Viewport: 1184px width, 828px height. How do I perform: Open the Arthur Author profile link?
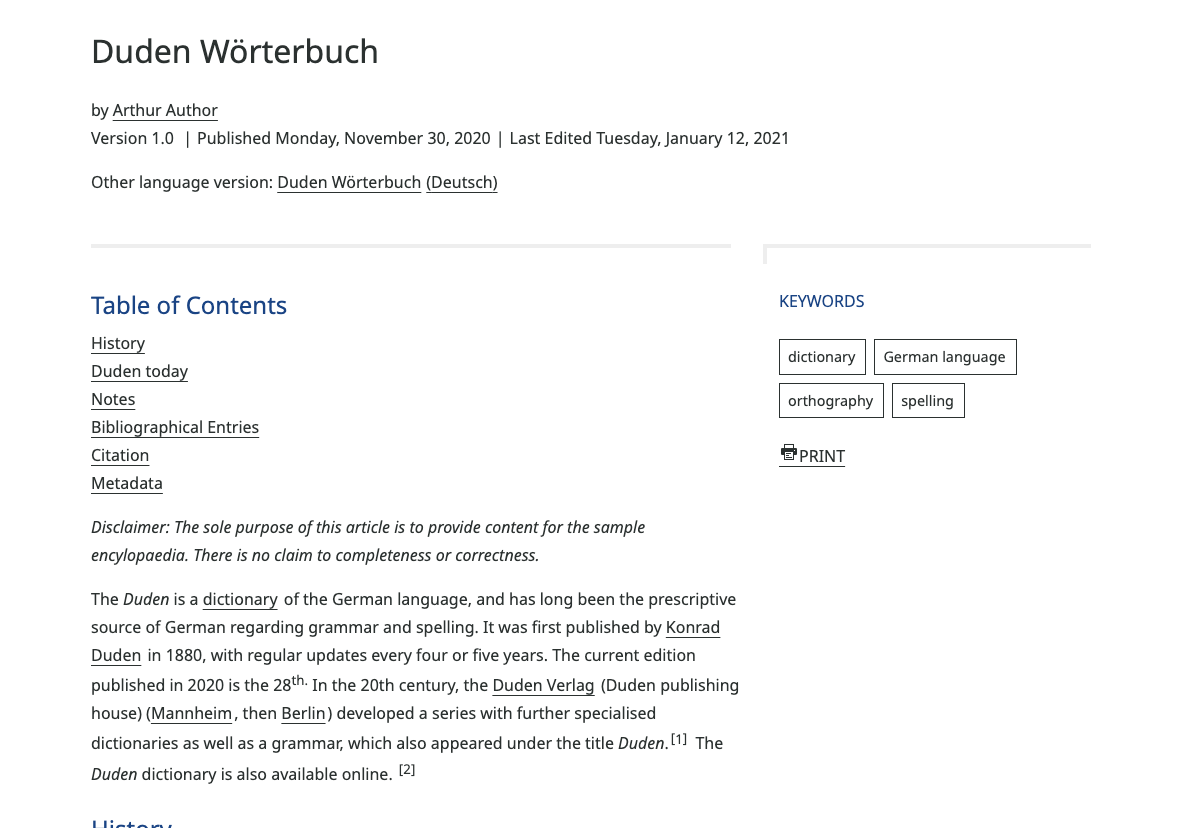tap(165, 110)
